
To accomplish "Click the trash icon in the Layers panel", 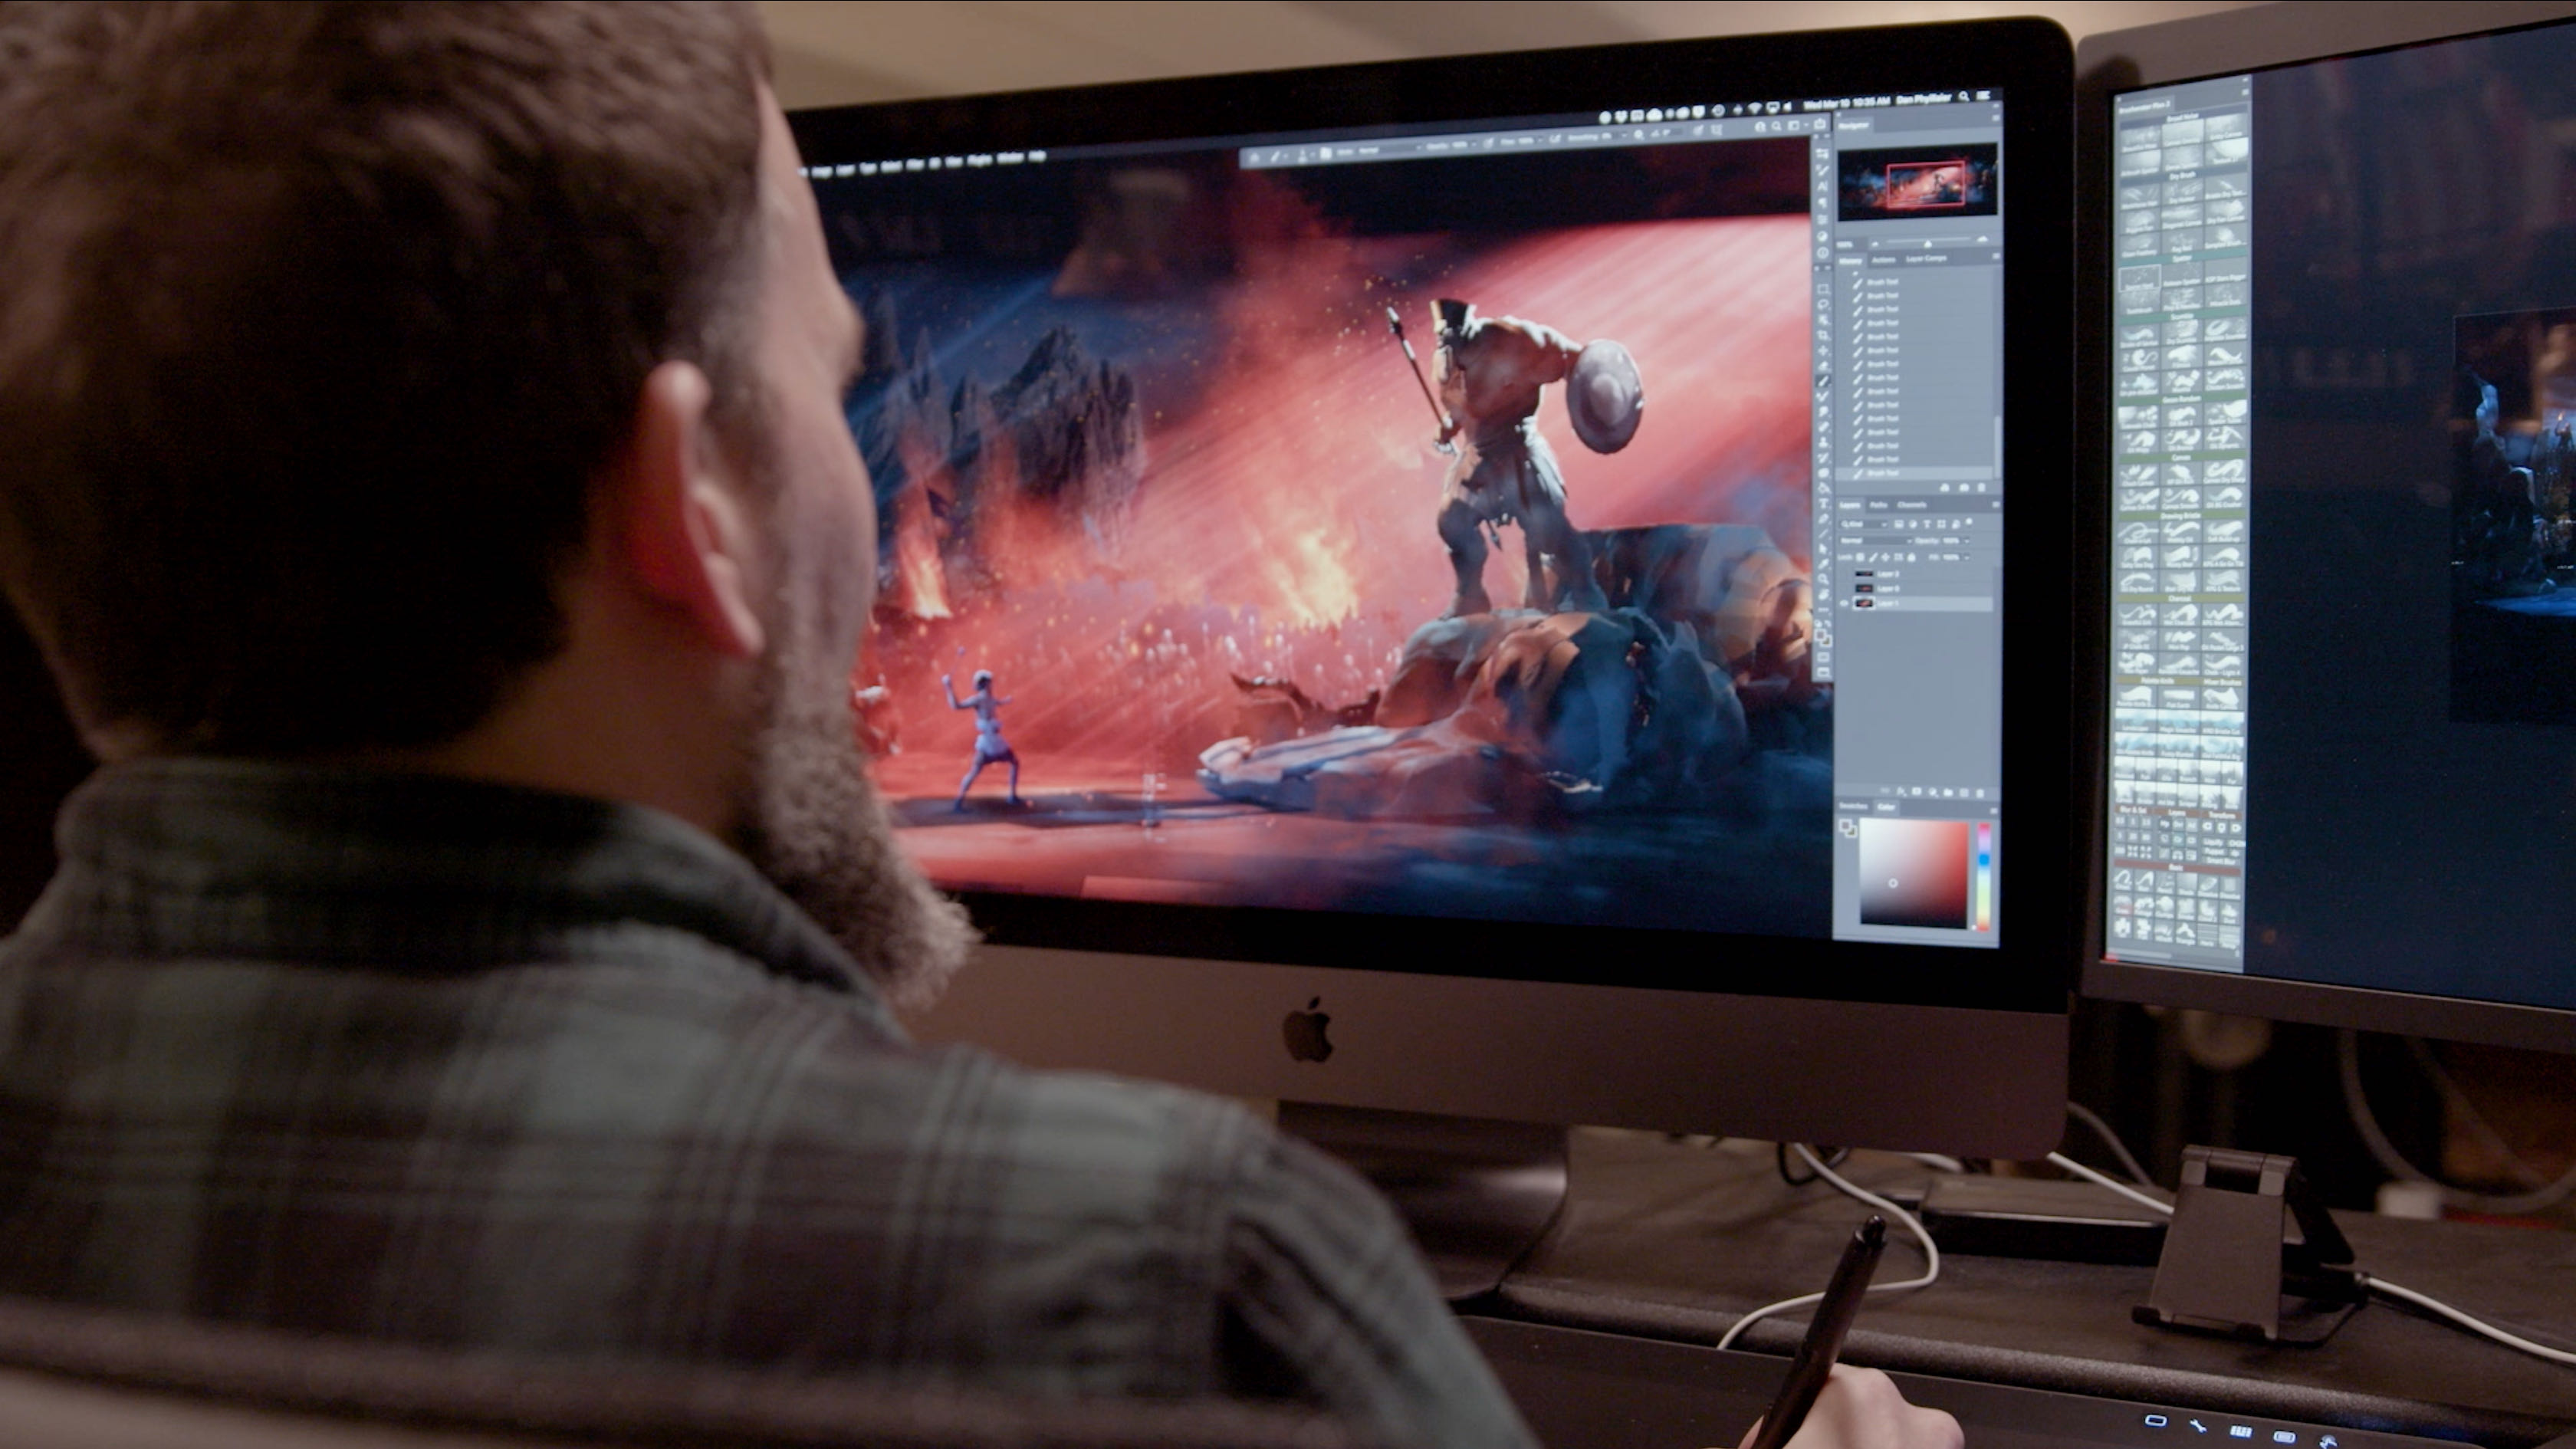I will [x=1980, y=793].
